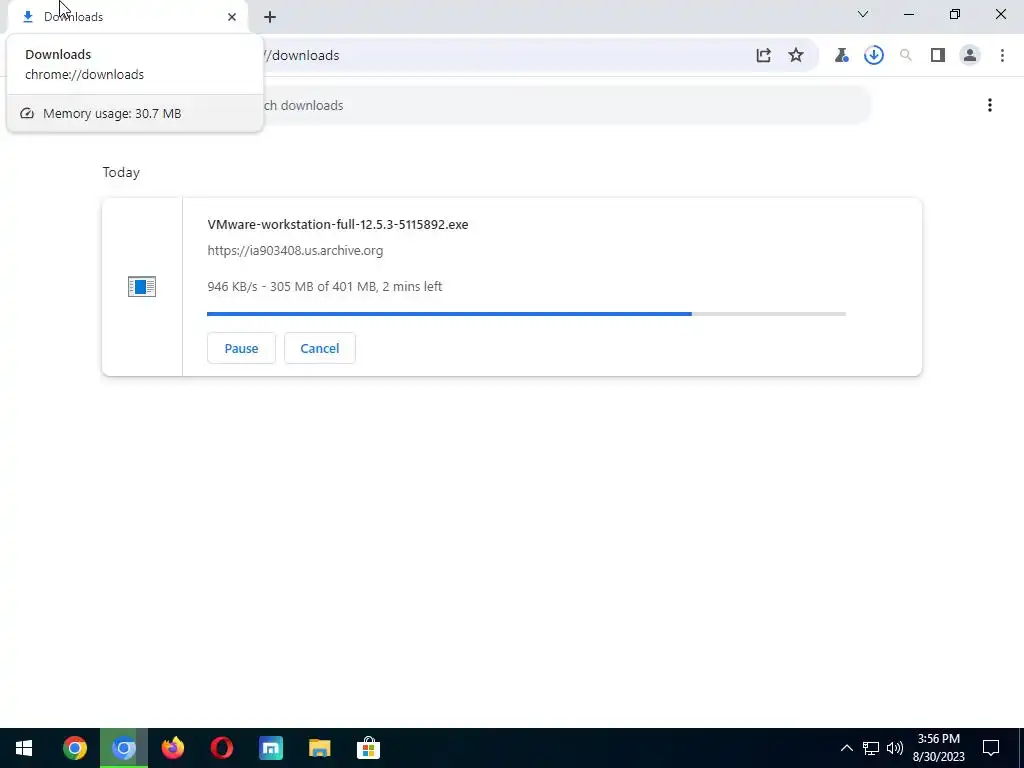The width and height of the screenshot is (1024, 768).
Task: Launch Opera from the taskbar
Action: coord(222,748)
